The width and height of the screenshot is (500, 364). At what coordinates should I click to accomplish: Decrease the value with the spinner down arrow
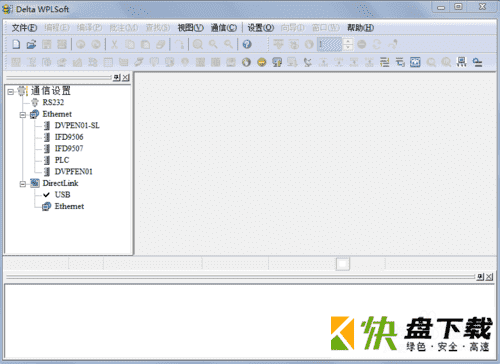pos(348,47)
